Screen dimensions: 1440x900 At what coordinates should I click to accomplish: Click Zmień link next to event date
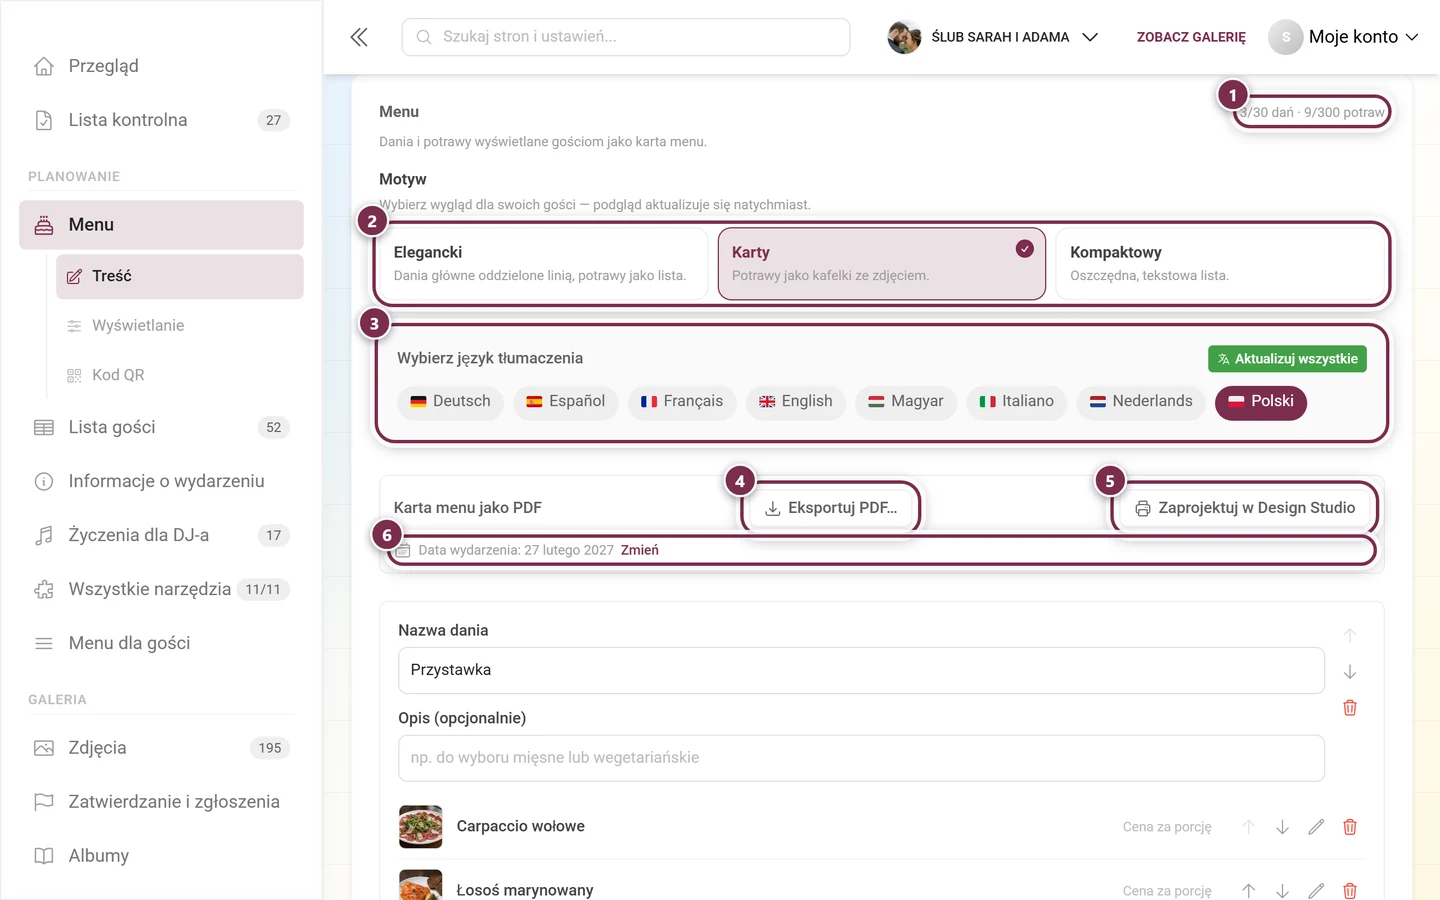tap(640, 550)
